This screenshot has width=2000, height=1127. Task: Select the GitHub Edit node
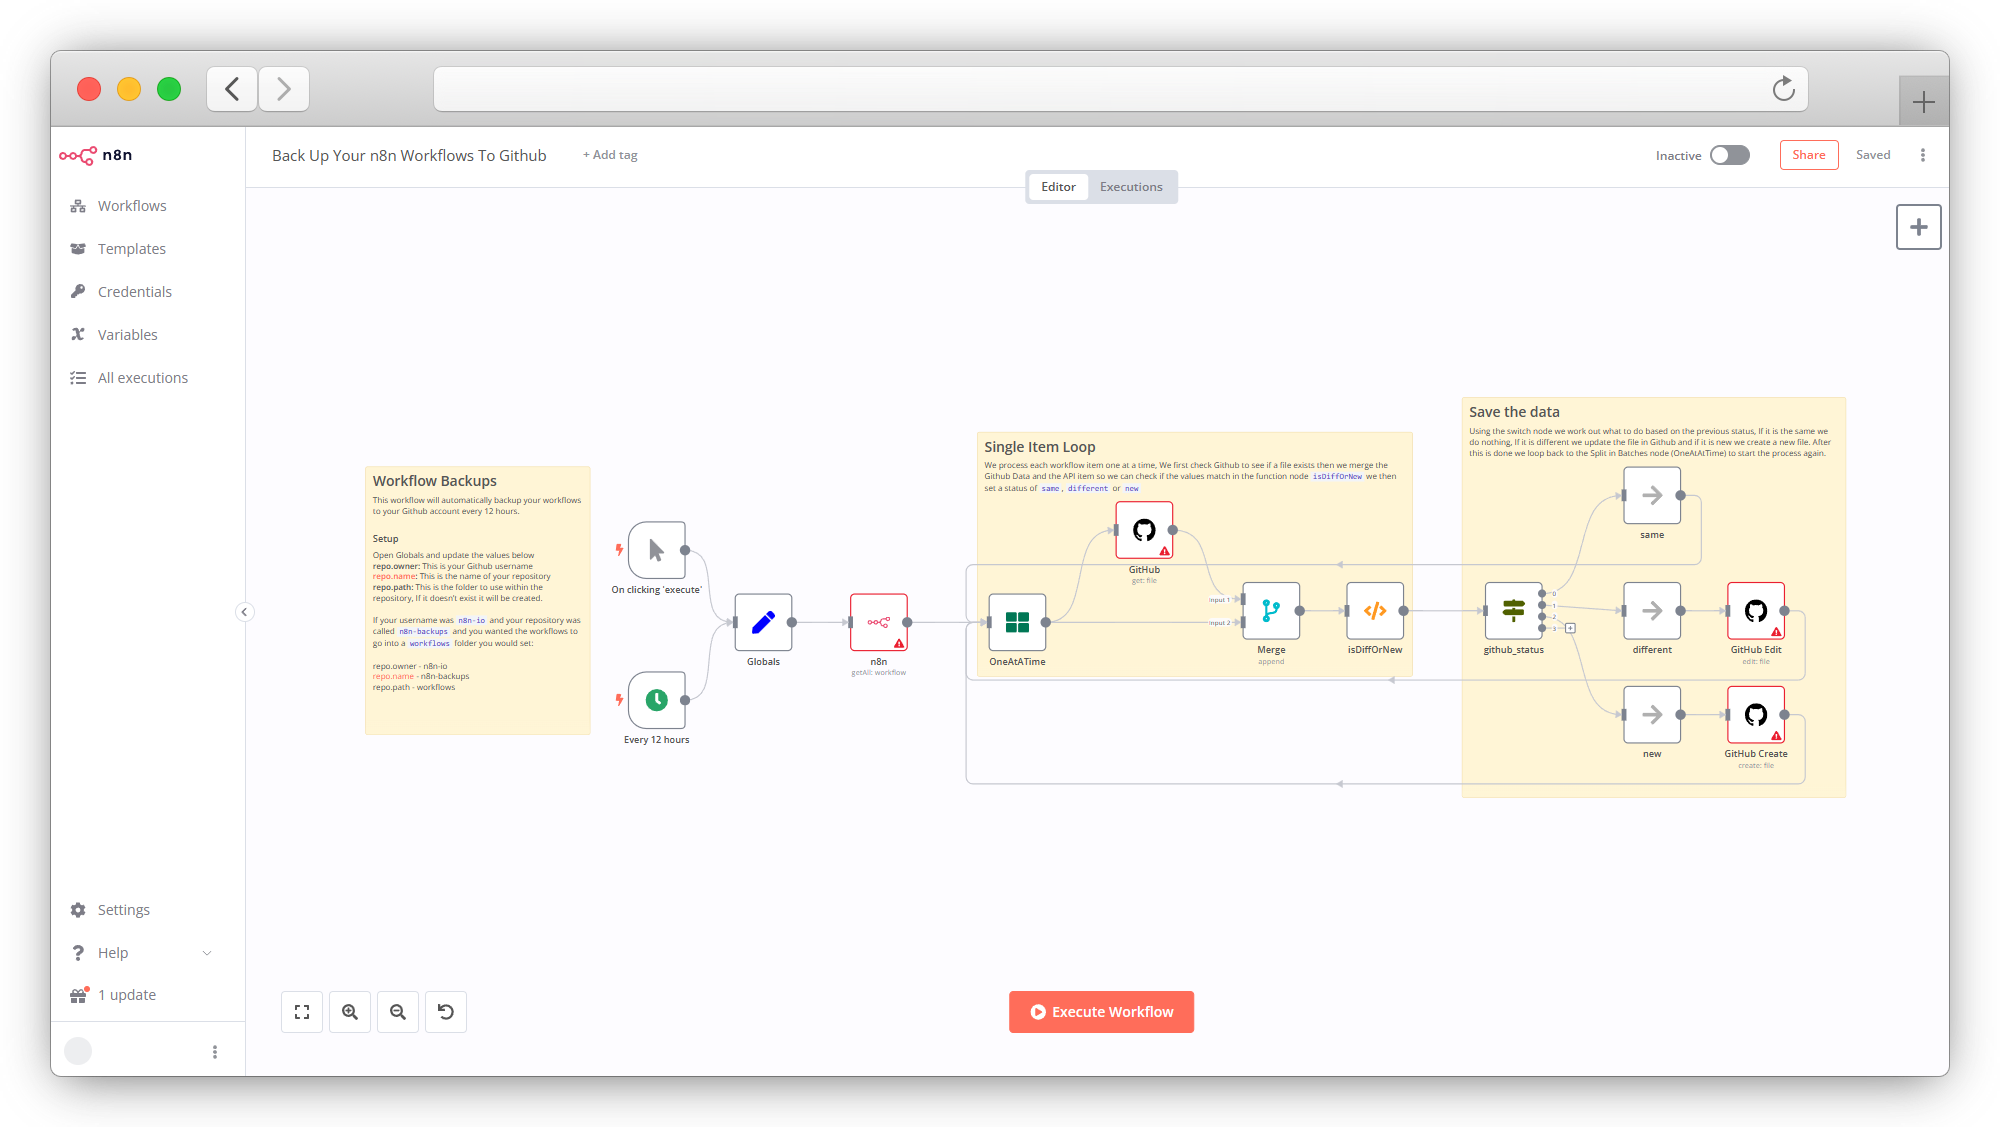tap(1756, 610)
